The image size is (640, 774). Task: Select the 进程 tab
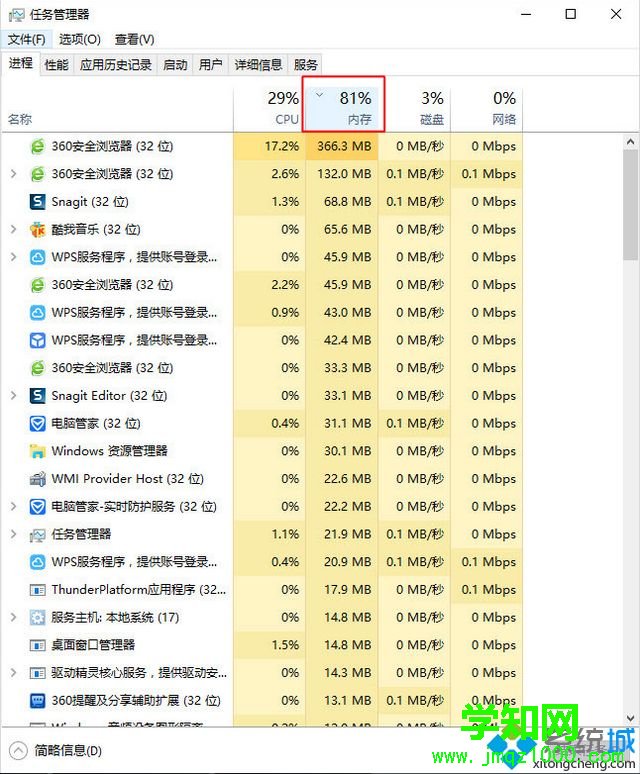(x=21, y=63)
